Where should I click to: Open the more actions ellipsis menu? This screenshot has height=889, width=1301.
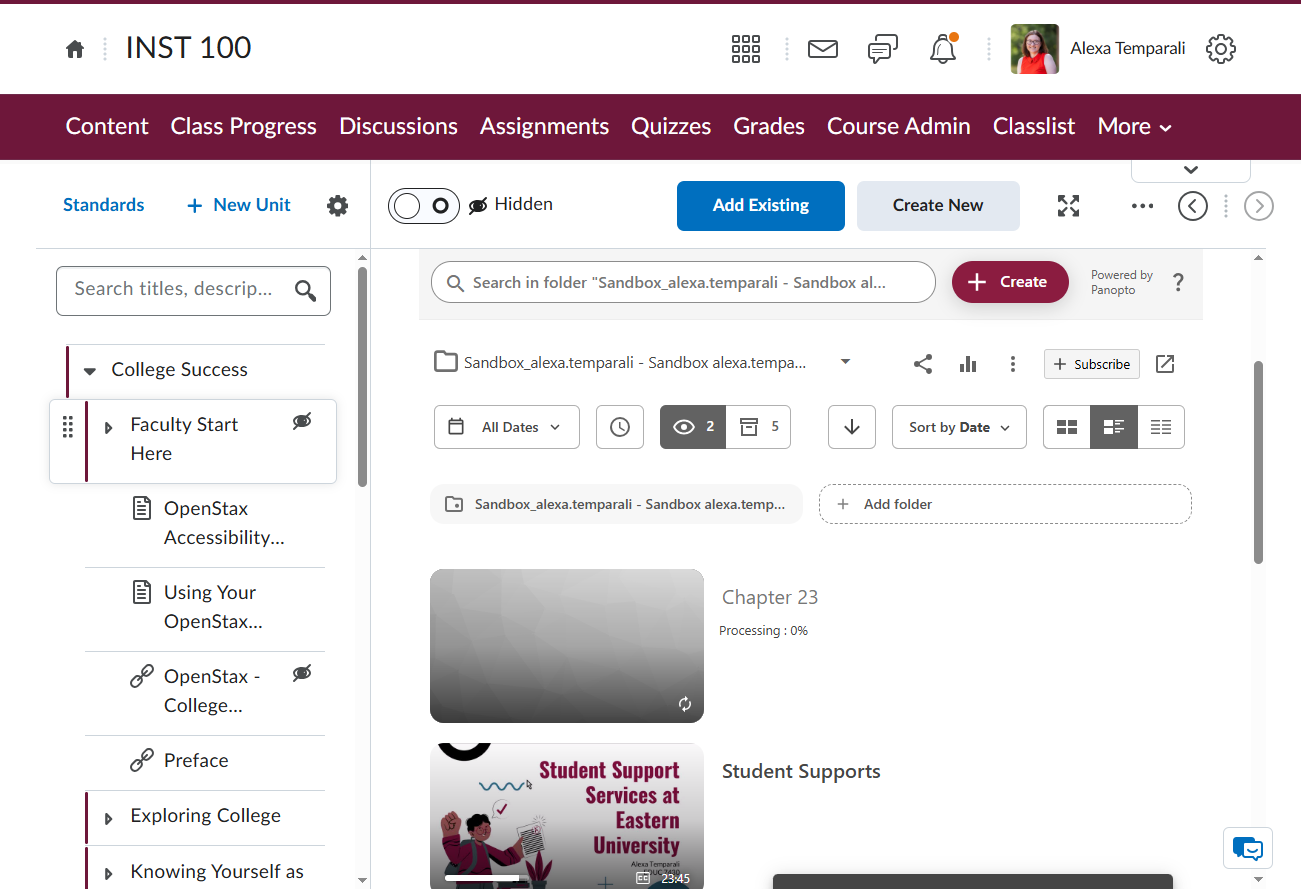pyautogui.click(x=1143, y=206)
